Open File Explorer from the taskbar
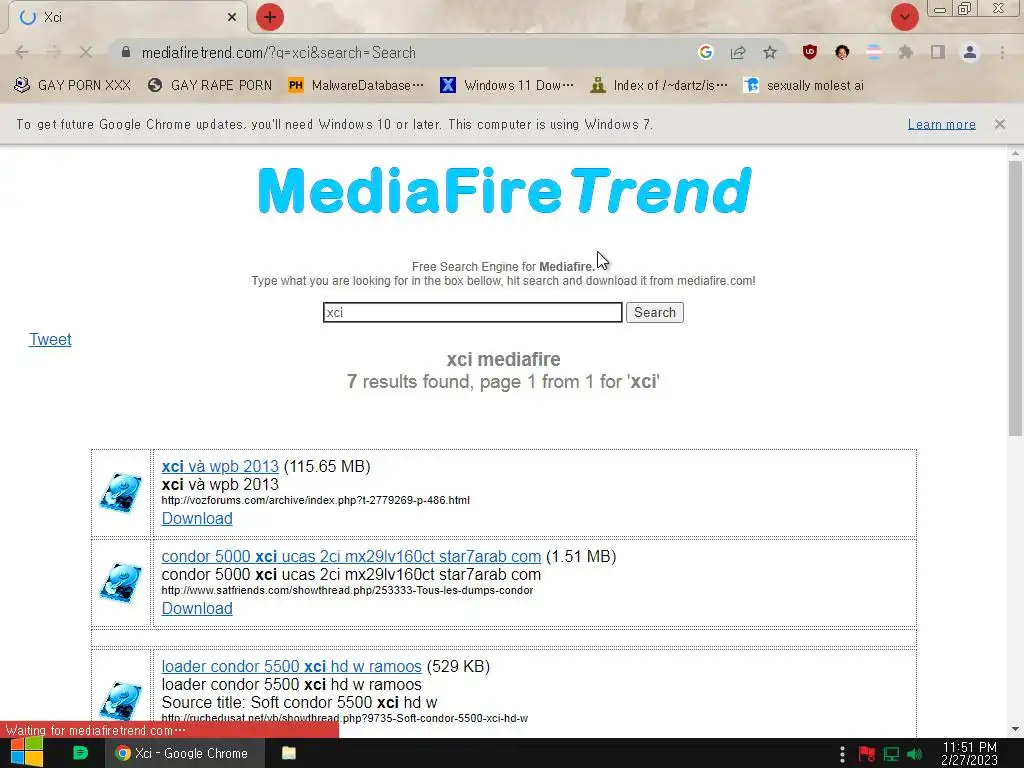This screenshot has width=1024, height=768. coord(289,753)
